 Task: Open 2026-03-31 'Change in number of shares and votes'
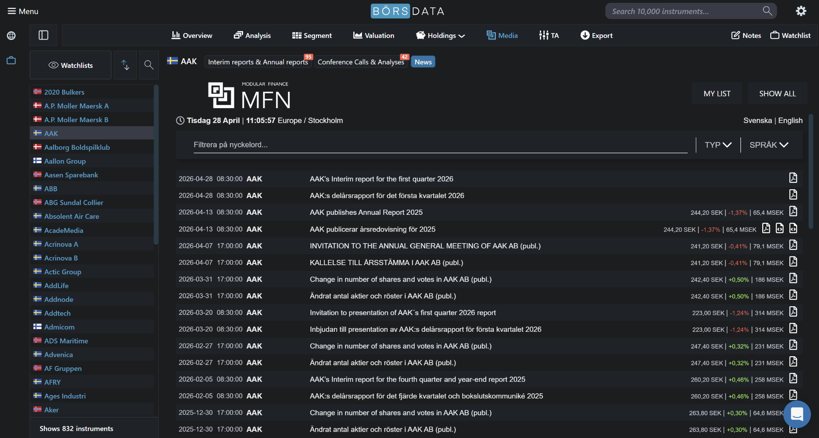coord(401,279)
